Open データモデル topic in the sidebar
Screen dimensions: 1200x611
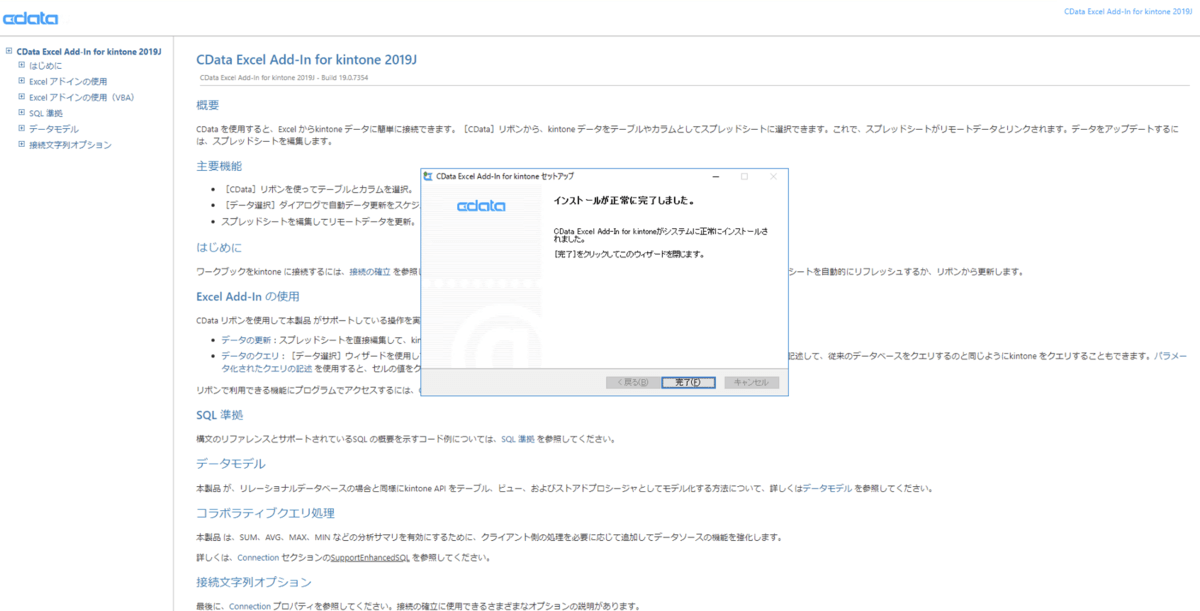coord(54,129)
